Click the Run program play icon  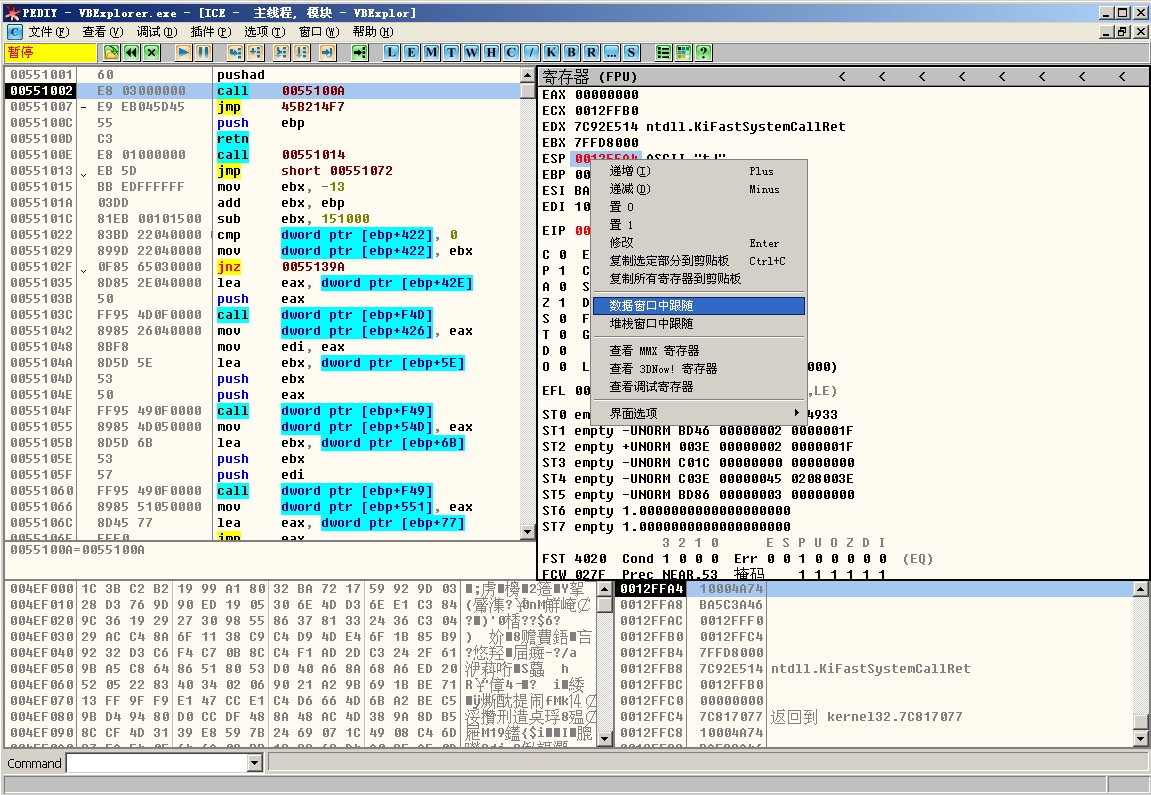(x=184, y=52)
